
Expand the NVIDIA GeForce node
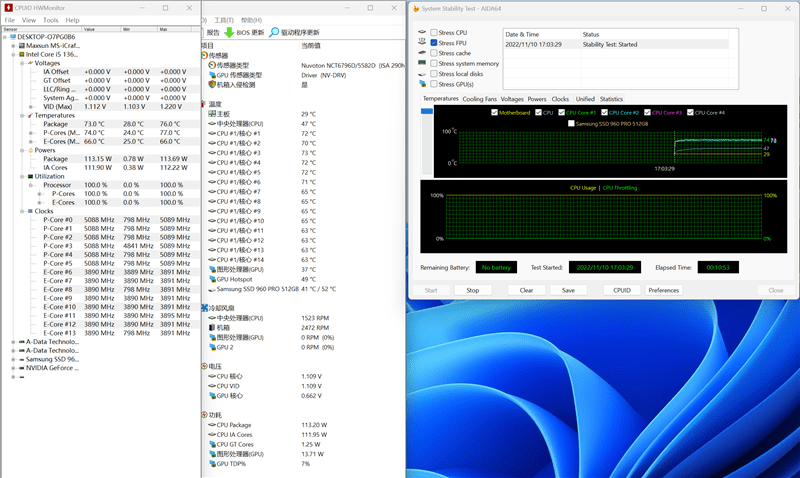(13, 368)
